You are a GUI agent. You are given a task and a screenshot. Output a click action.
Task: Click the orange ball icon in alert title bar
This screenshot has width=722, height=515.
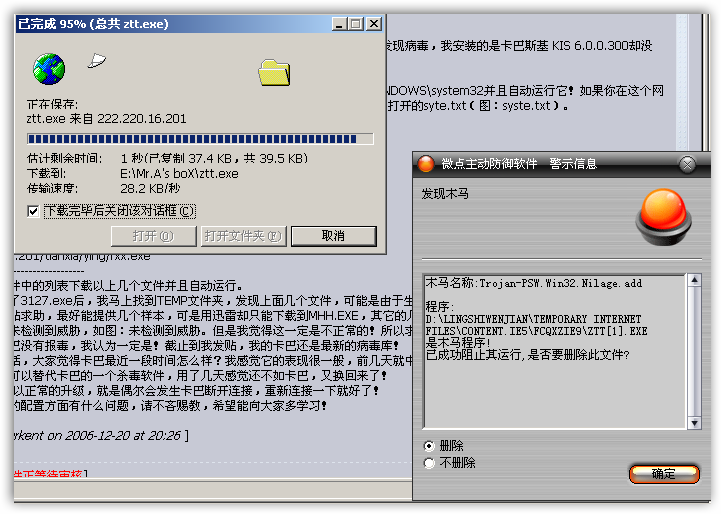coord(426,164)
